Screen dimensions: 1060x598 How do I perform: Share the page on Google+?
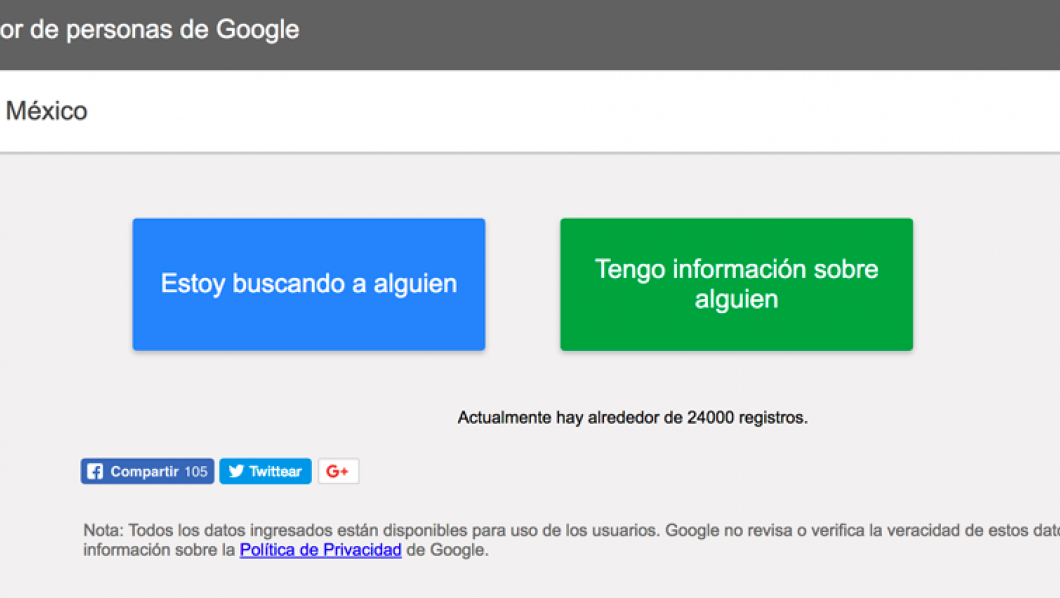(x=338, y=472)
